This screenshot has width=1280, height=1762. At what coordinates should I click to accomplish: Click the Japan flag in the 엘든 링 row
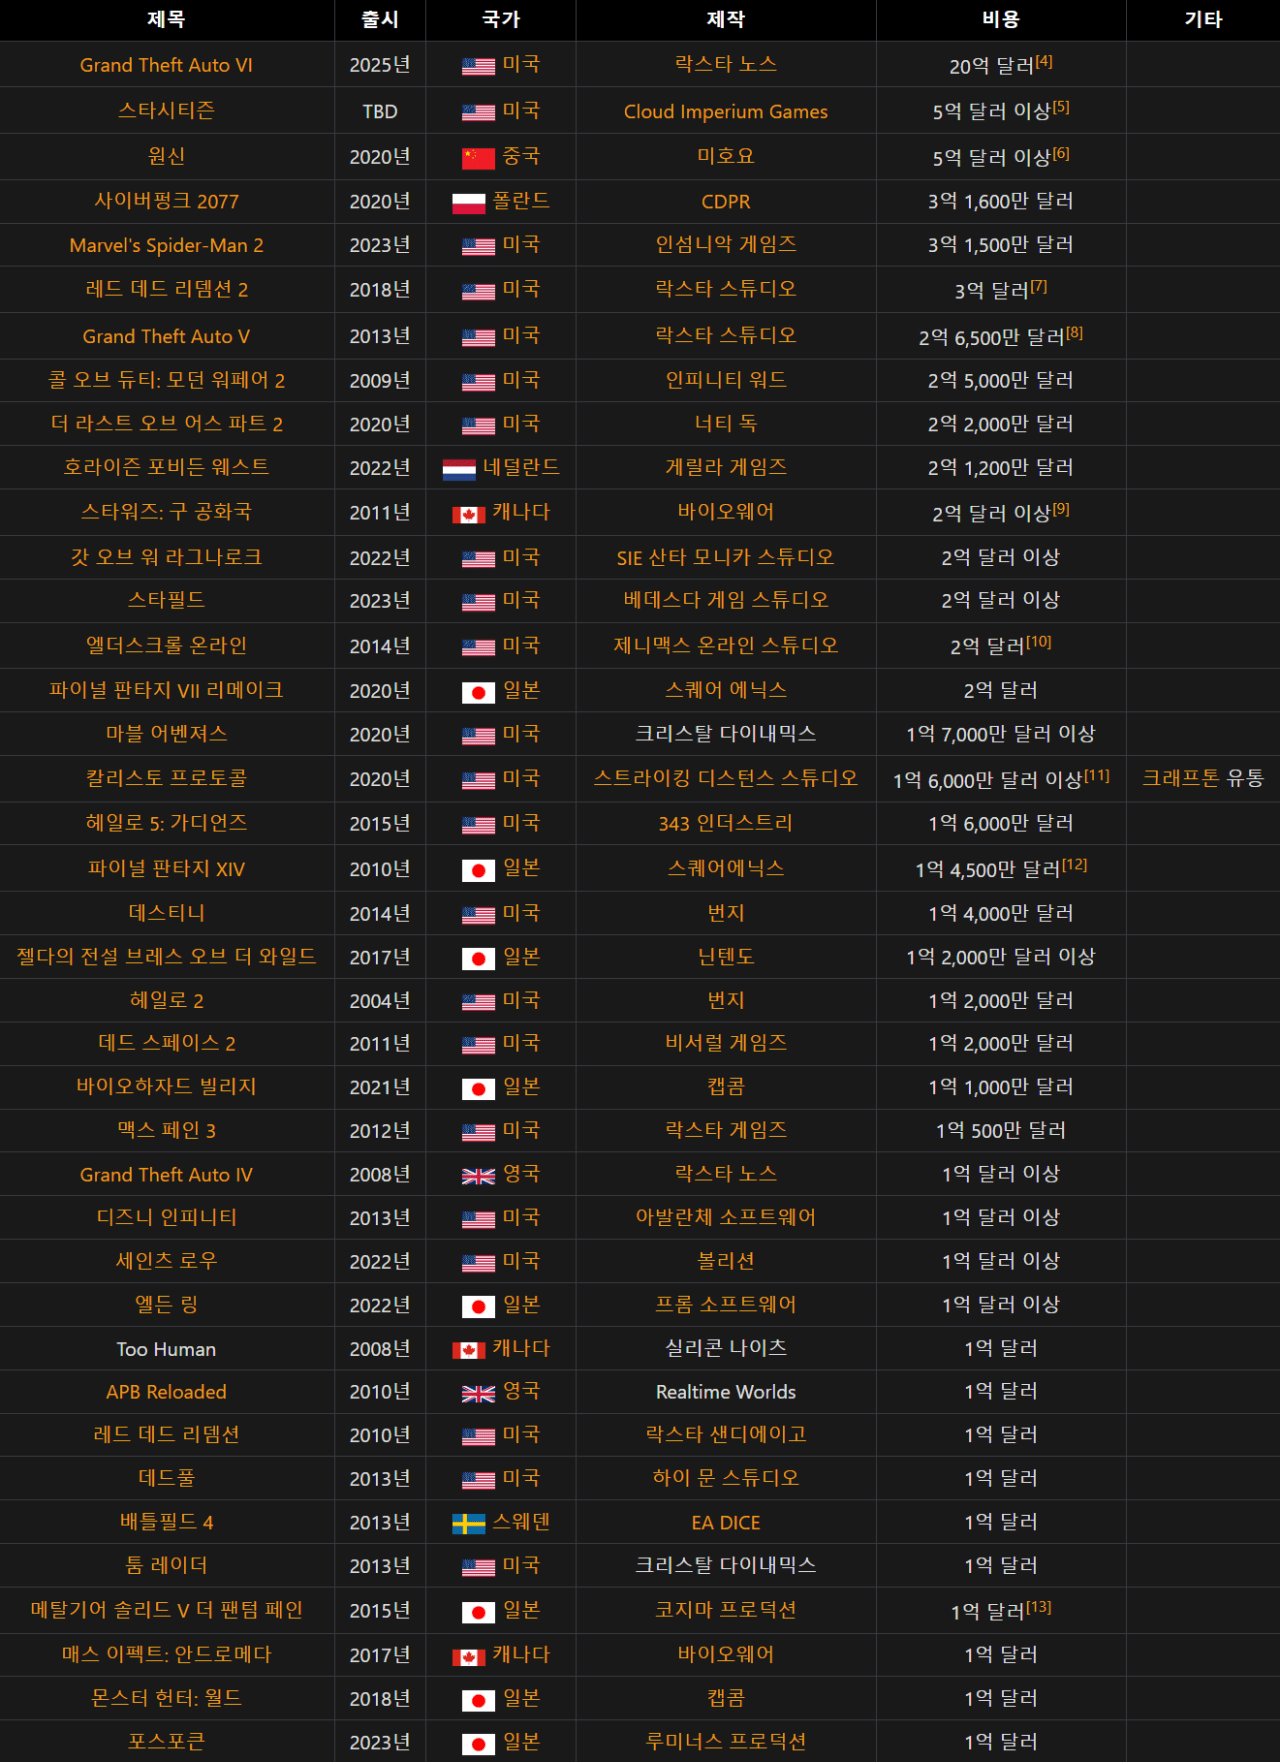(x=478, y=1306)
